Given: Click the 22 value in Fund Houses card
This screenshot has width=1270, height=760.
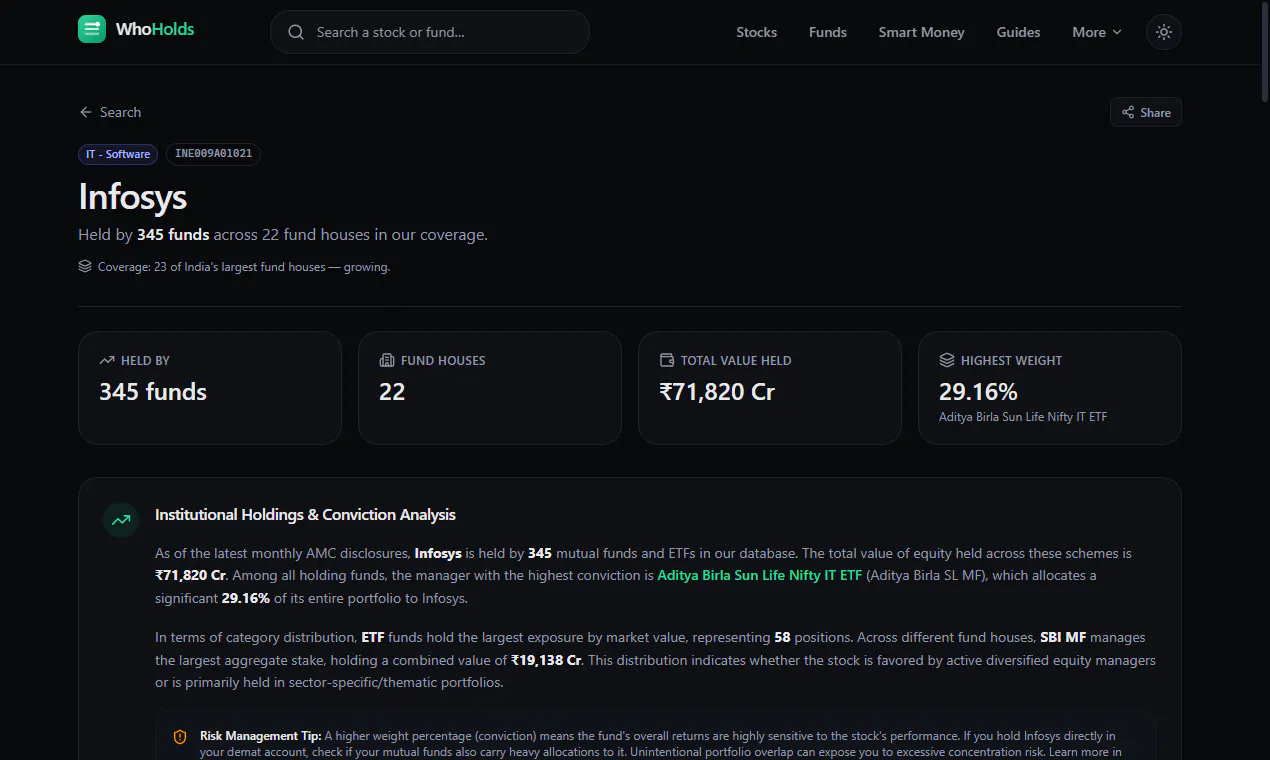Looking at the screenshot, I should tap(392, 392).
